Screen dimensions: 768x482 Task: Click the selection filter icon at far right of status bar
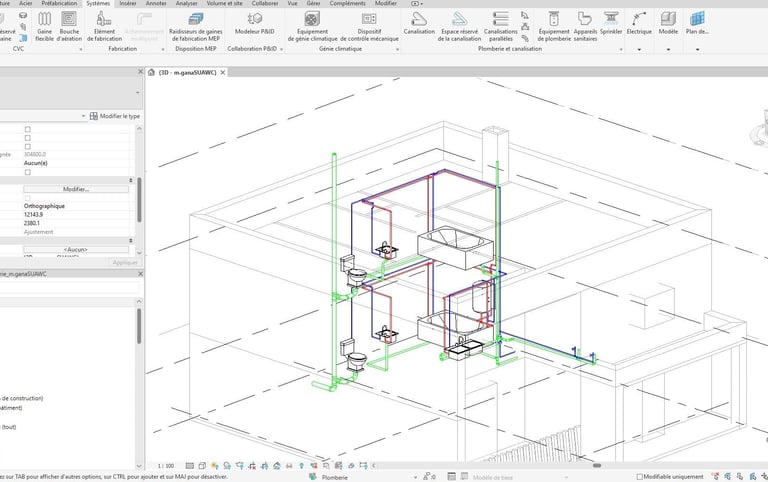[x=764, y=476]
